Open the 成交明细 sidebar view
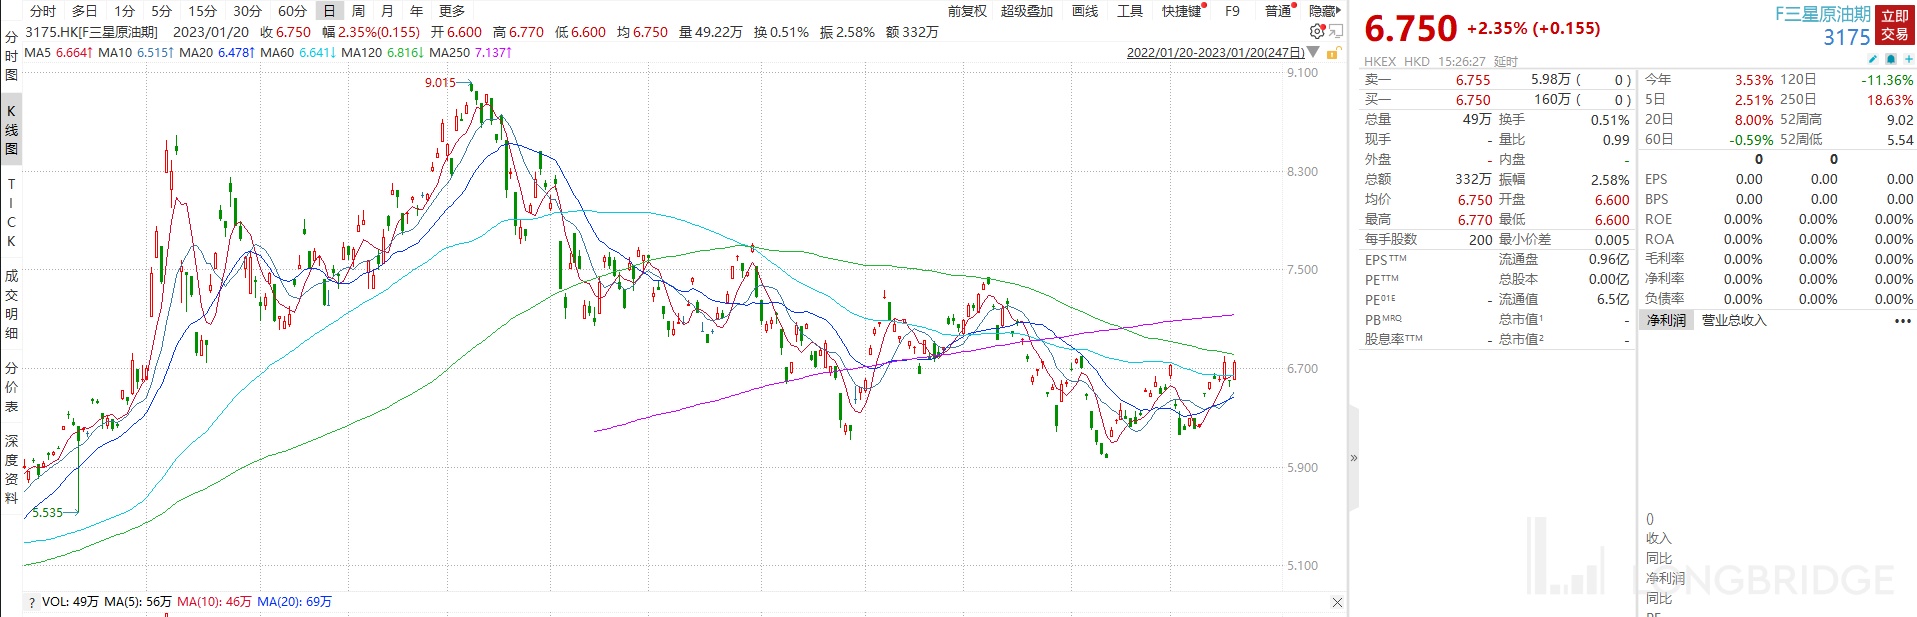 [11, 304]
